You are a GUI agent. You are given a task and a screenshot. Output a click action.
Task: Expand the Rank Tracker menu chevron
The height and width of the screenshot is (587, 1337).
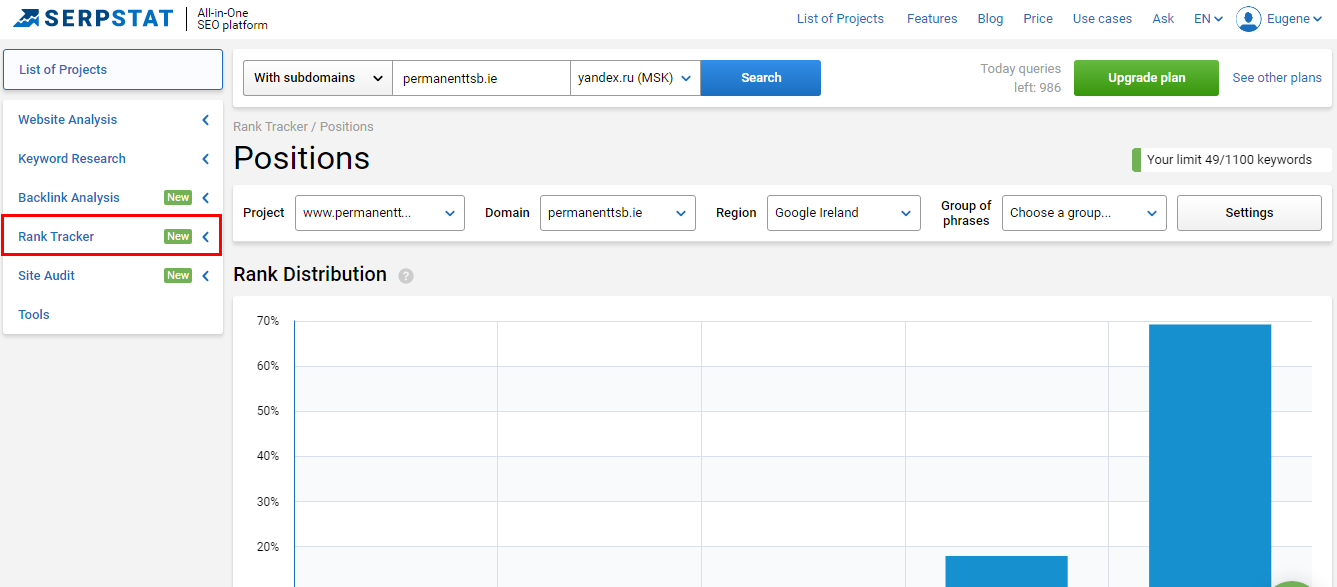coord(206,237)
